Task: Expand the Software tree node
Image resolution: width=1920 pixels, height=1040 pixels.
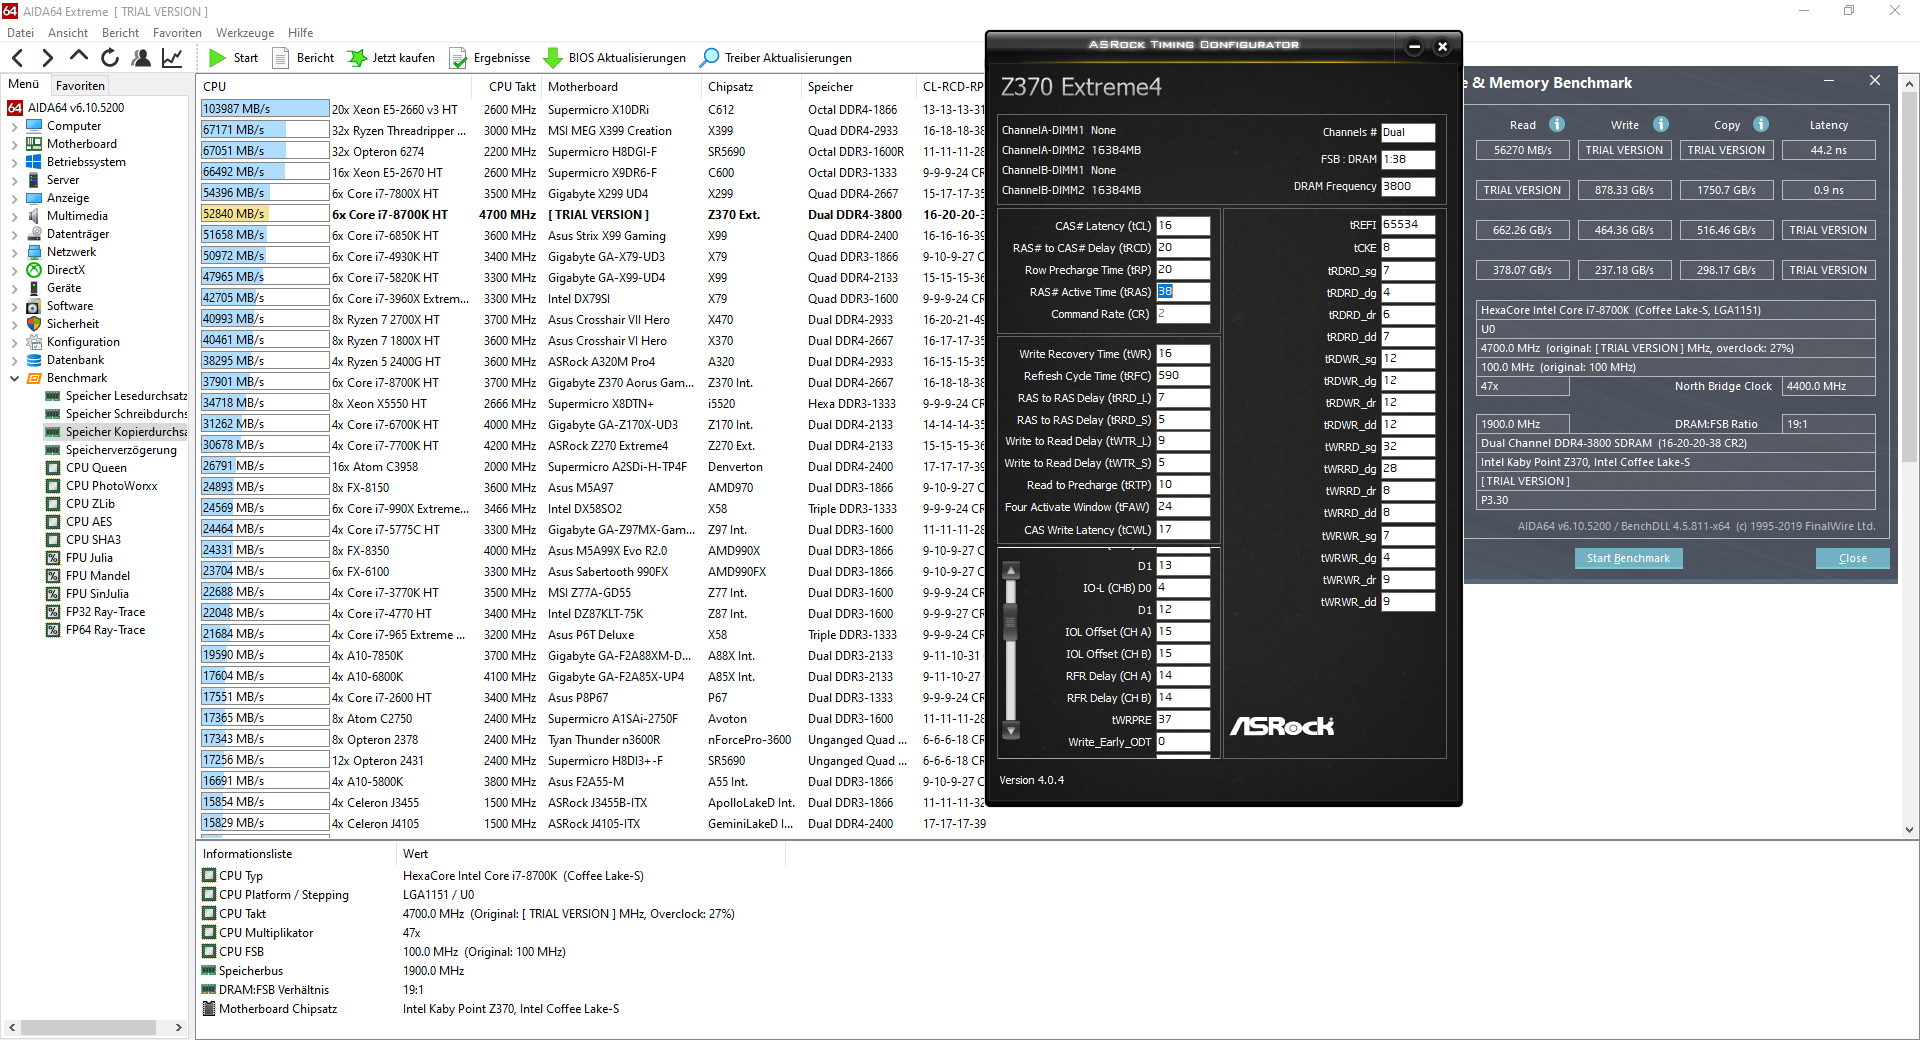Action: 14,306
